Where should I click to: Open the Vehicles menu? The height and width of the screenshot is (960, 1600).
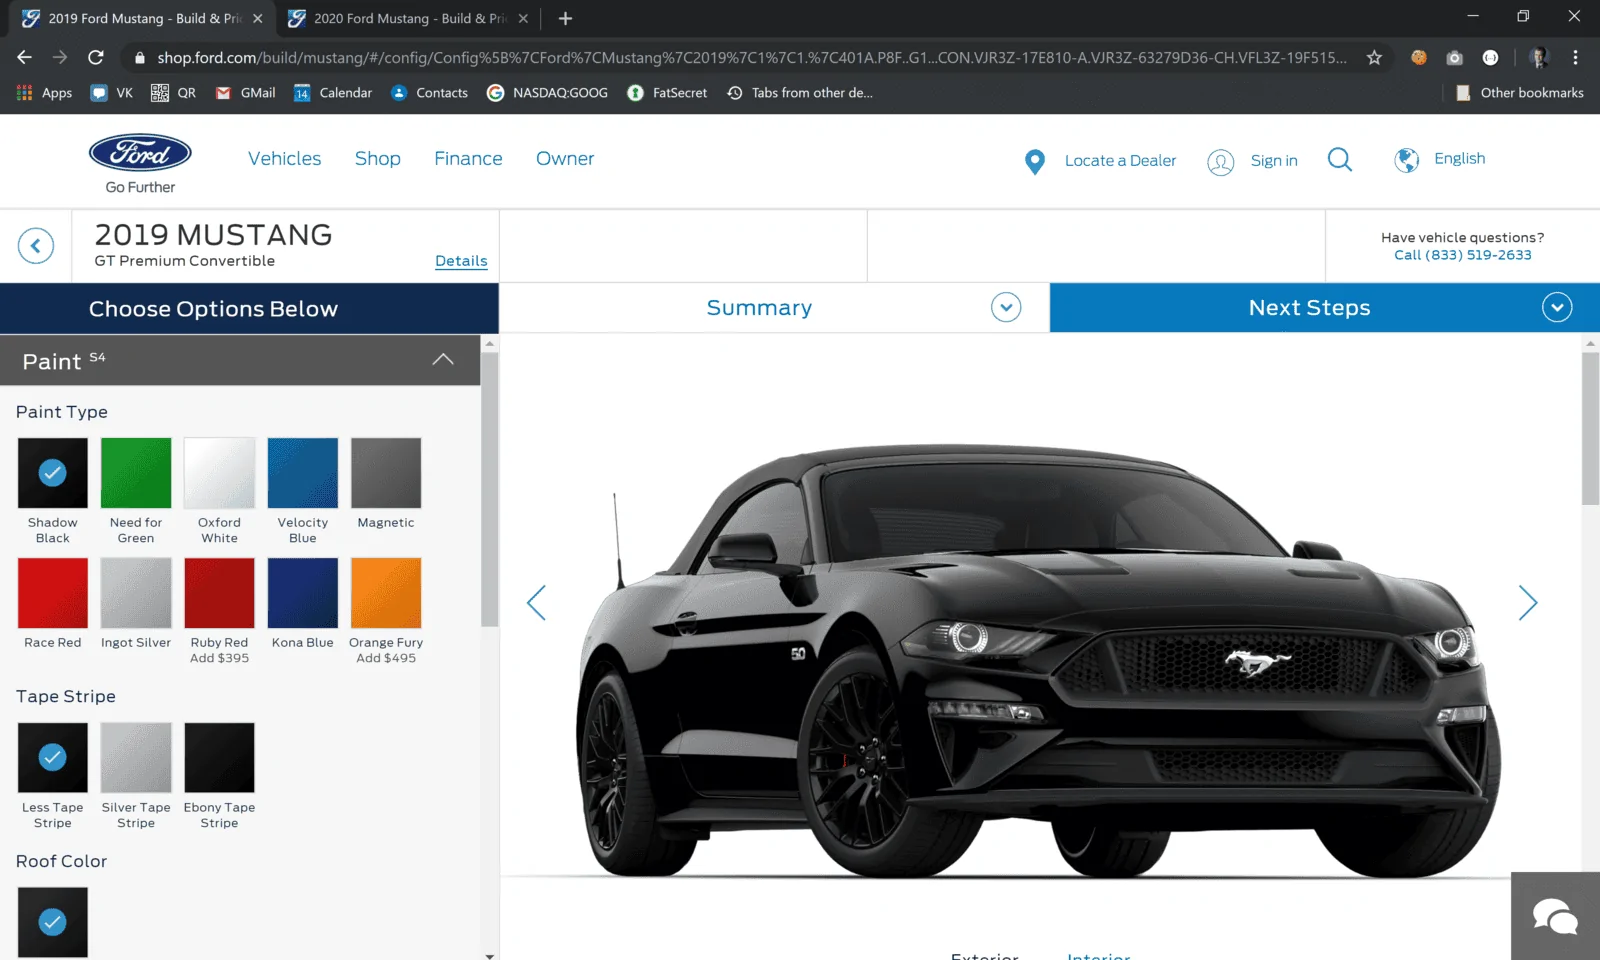pyautogui.click(x=285, y=159)
